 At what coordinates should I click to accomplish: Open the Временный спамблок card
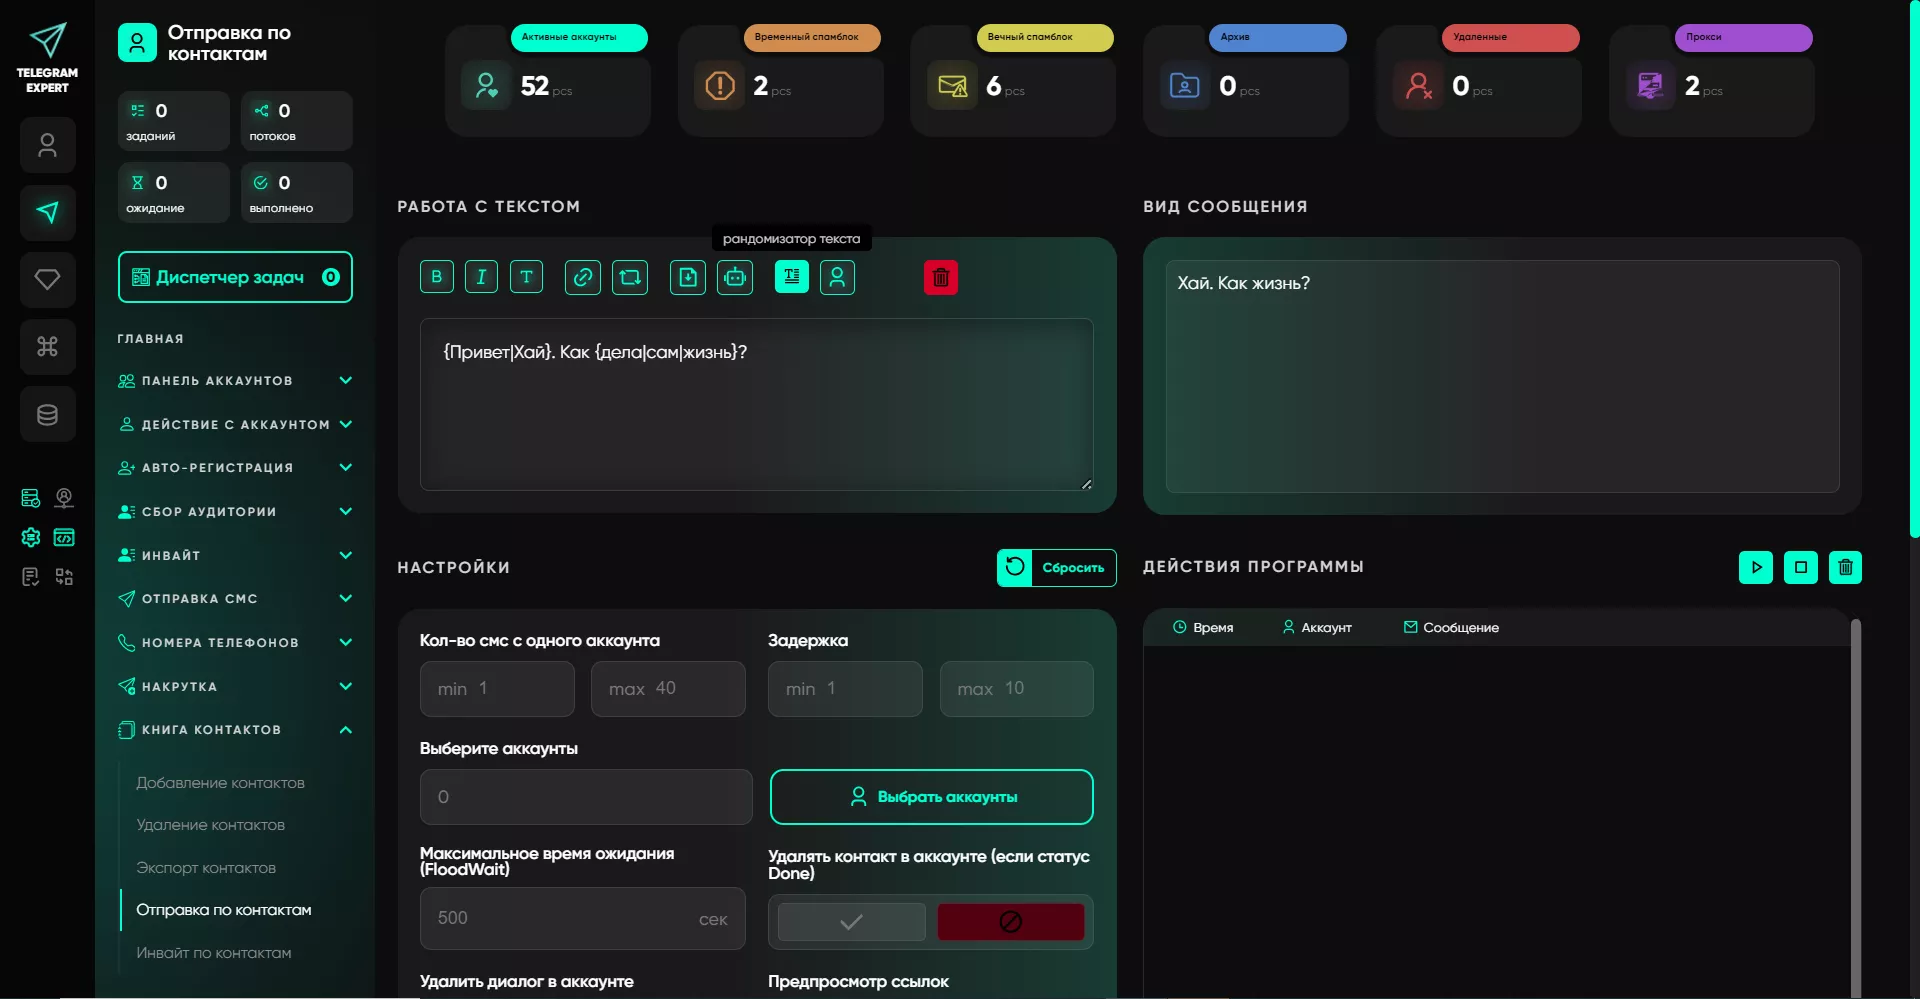[781, 80]
